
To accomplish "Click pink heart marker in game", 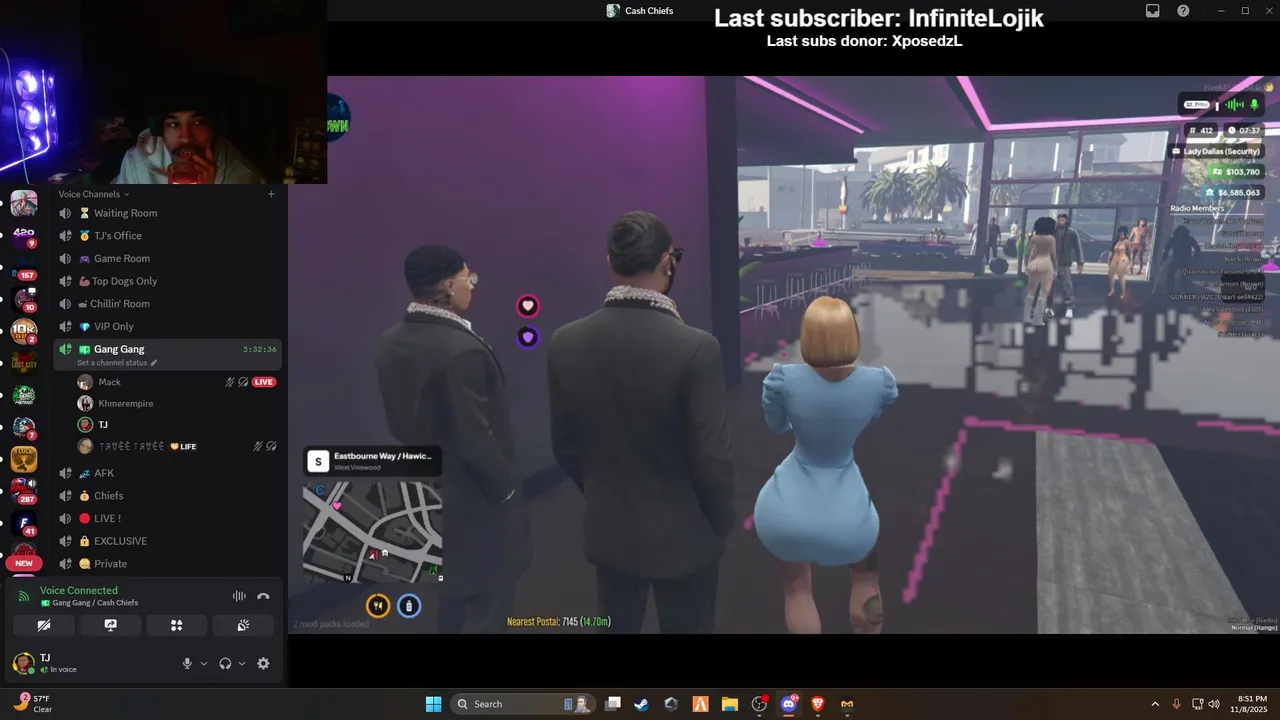I will tap(528, 306).
